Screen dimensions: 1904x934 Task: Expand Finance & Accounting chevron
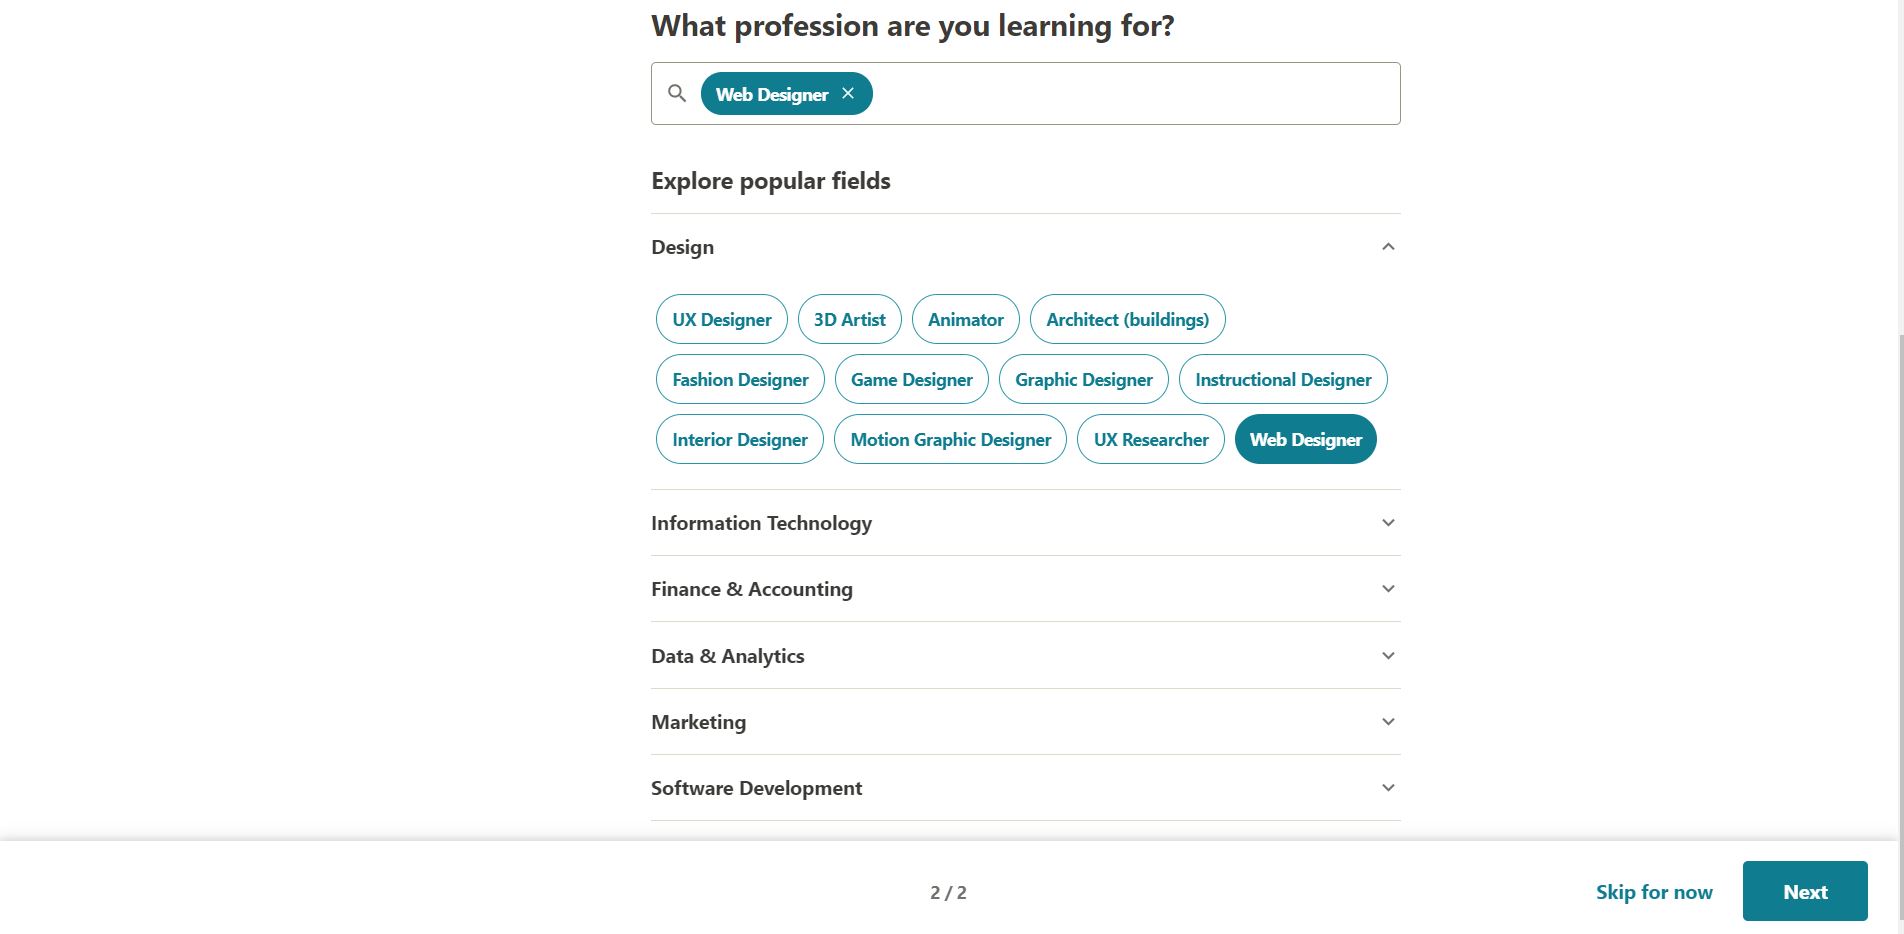point(1388,589)
